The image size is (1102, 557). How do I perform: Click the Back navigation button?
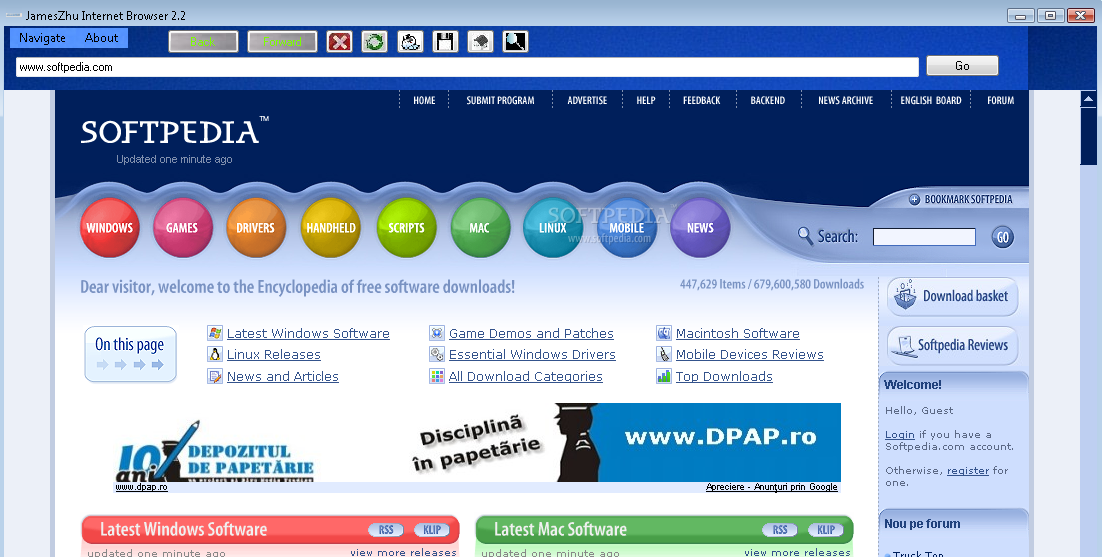click(x=203, y=41)
